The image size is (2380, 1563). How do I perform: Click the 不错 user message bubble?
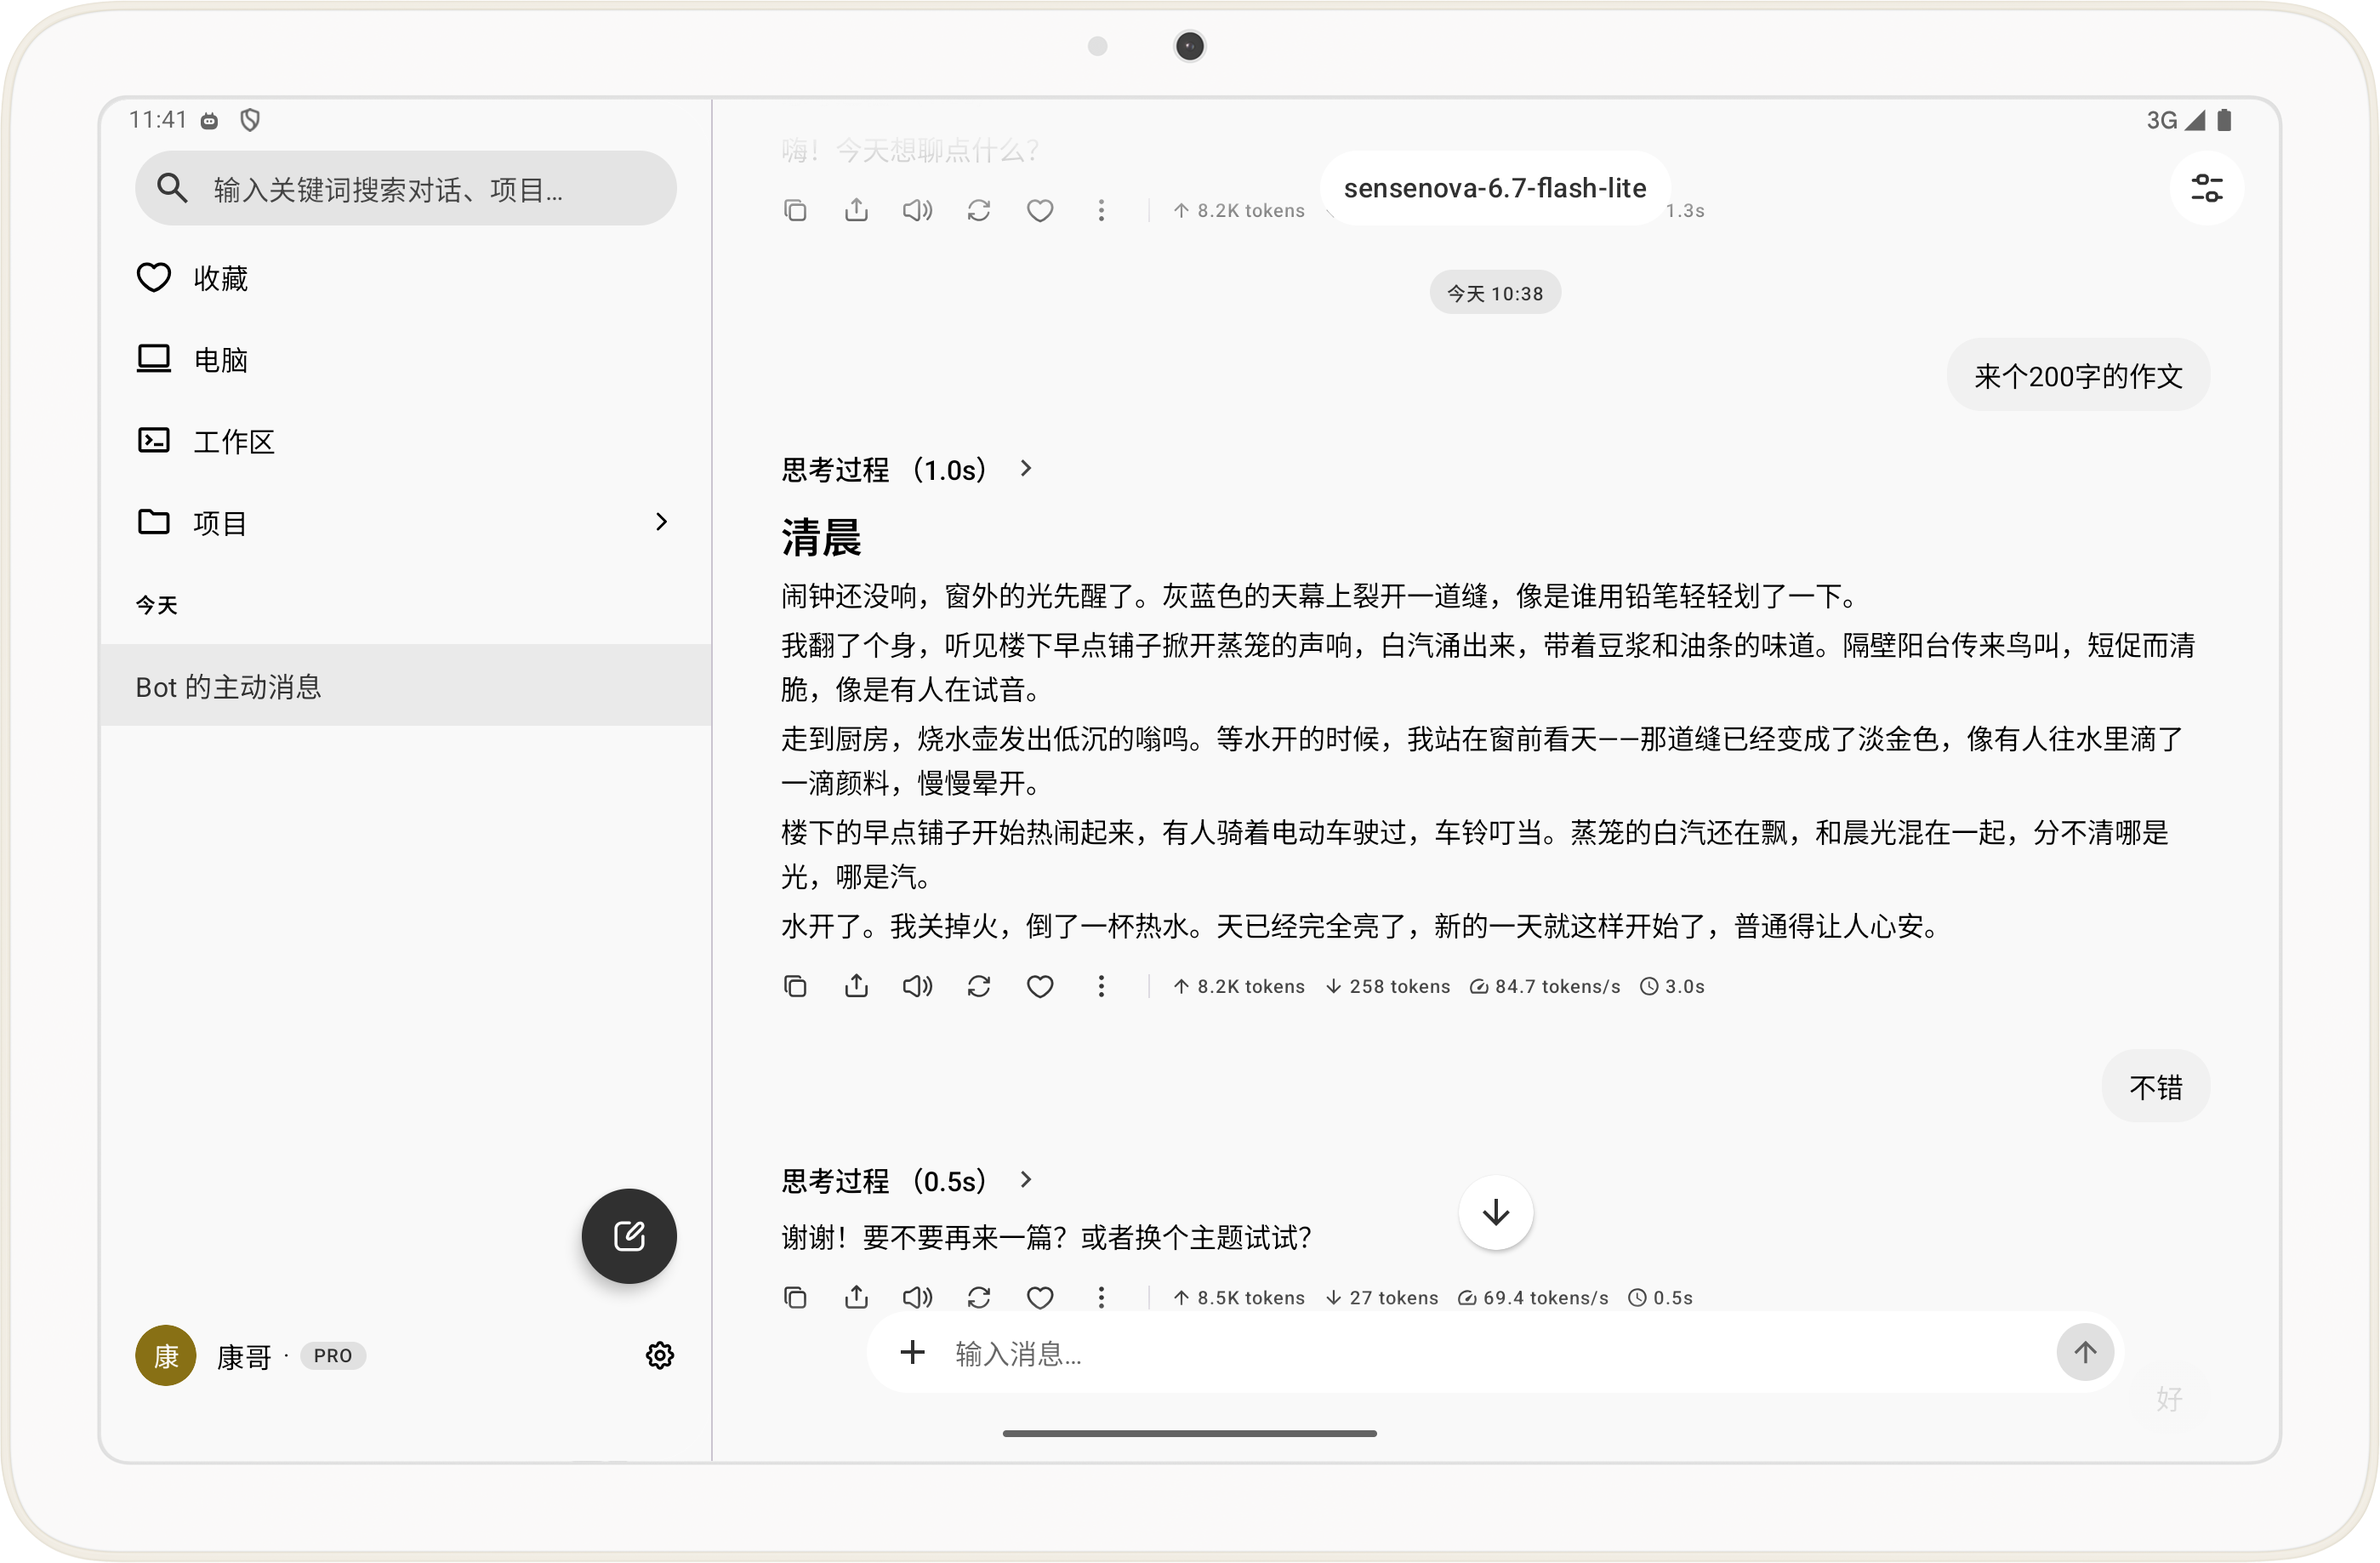pyautogui.click(x=2156, y=1086)
